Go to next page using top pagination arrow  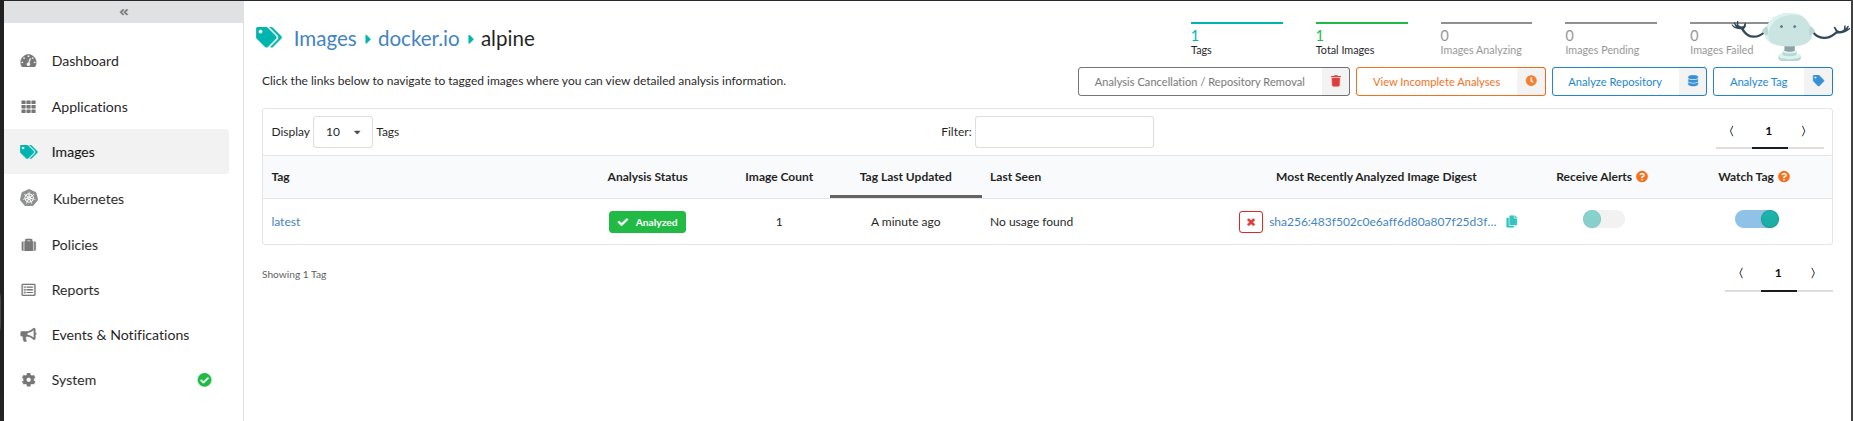click(1803, 131)
